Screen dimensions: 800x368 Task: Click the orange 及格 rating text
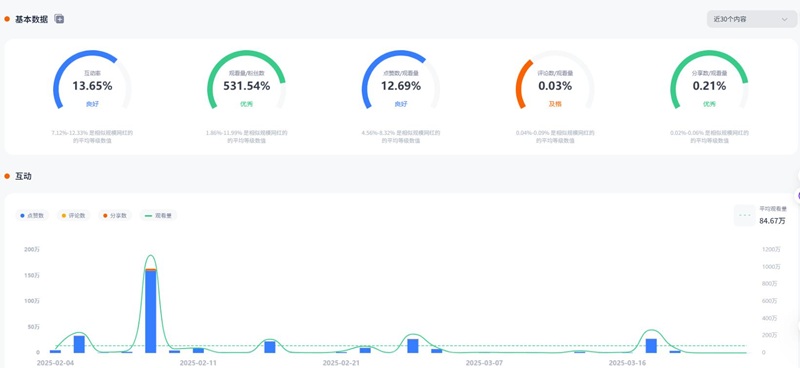click(x=555, y=104)
